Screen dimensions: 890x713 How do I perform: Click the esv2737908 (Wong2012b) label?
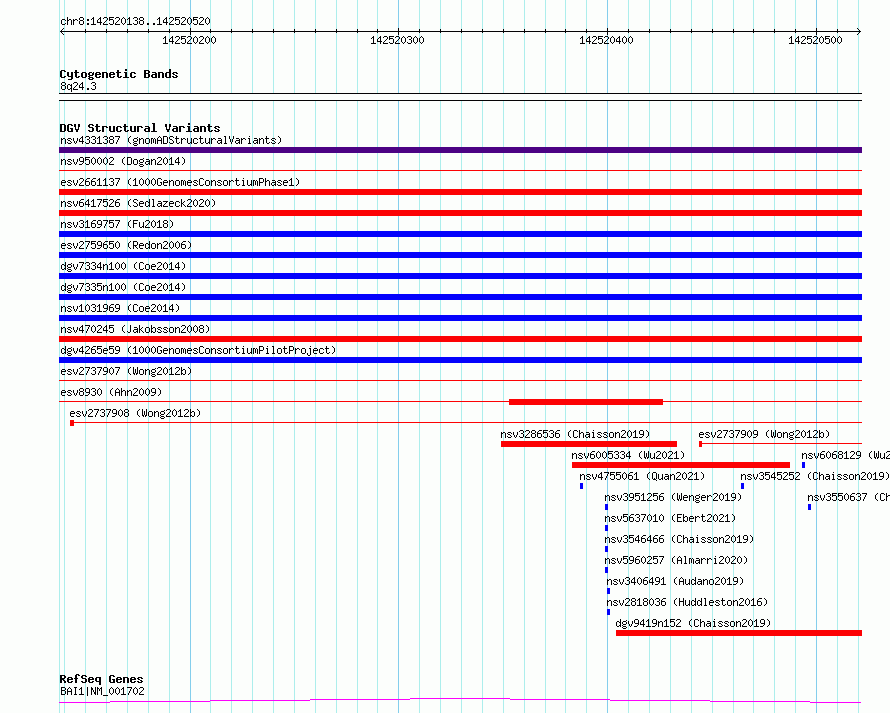point(135,413)
